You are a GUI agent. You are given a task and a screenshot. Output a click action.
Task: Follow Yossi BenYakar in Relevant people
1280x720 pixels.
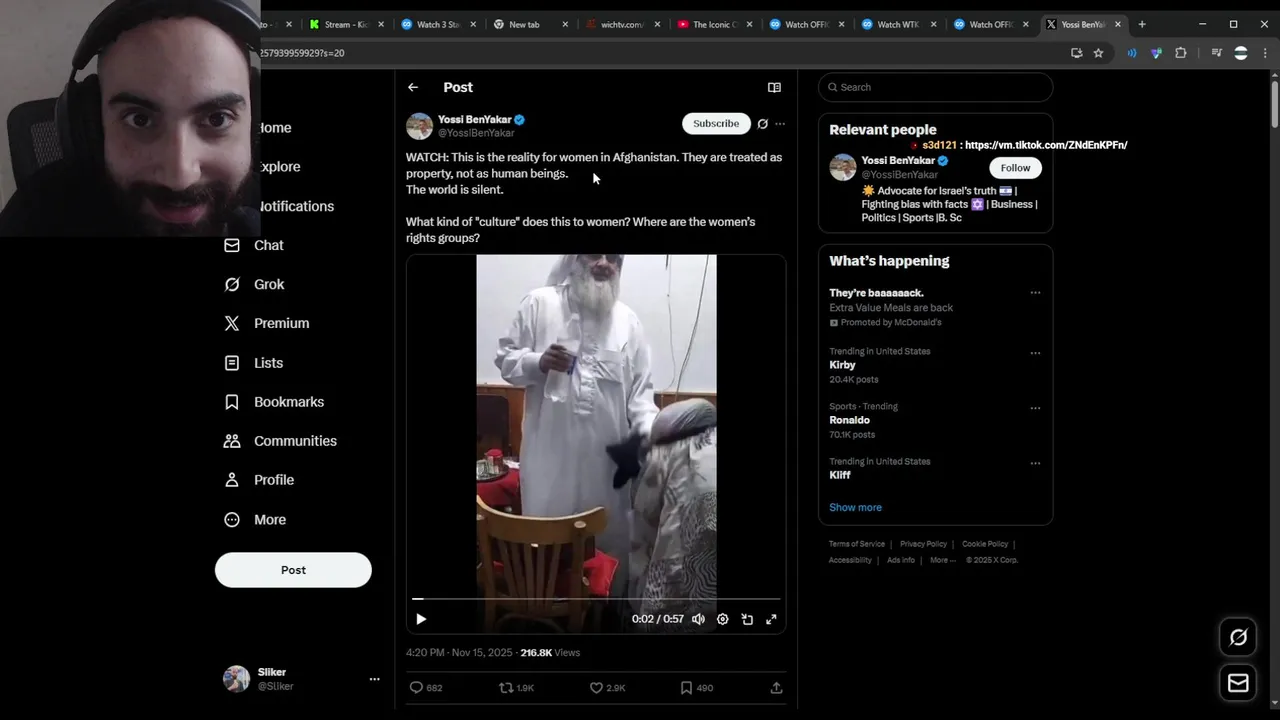pyautogui.click(x=1015, y=168)
